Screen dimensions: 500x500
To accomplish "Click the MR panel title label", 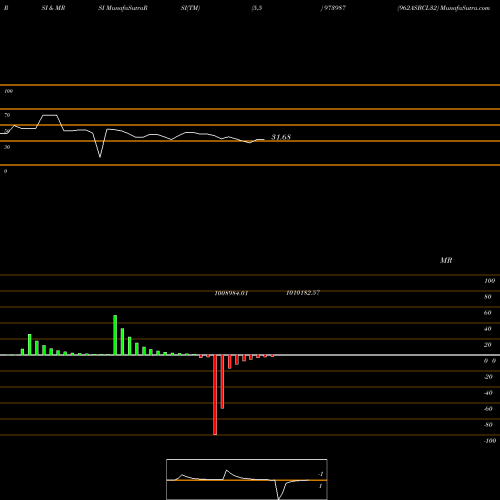I will tap(446, 260).
